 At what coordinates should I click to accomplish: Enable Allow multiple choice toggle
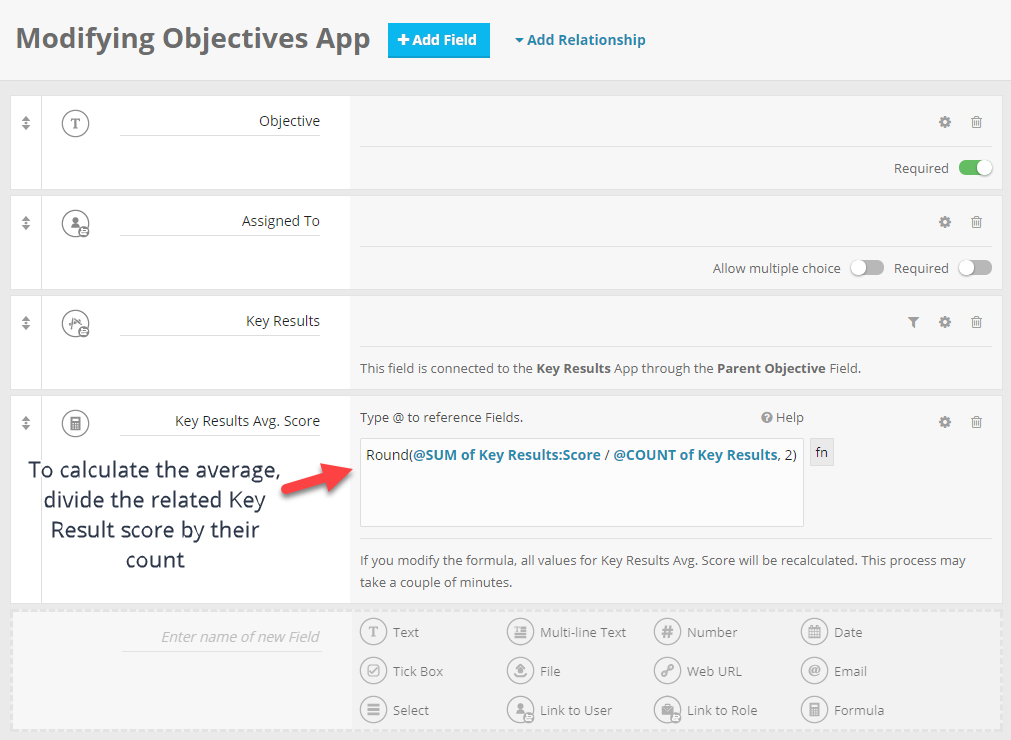(x=866, y=268)
